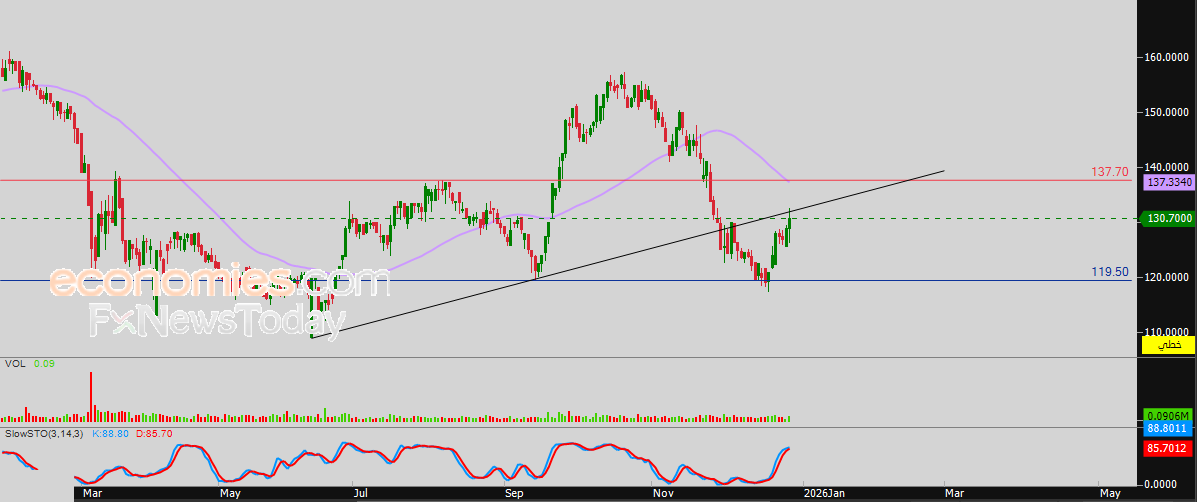The height and width of the screenshot is (502, 1197).
Task: Click the 110.0000 price axis label
Action: pos(1166,333)
